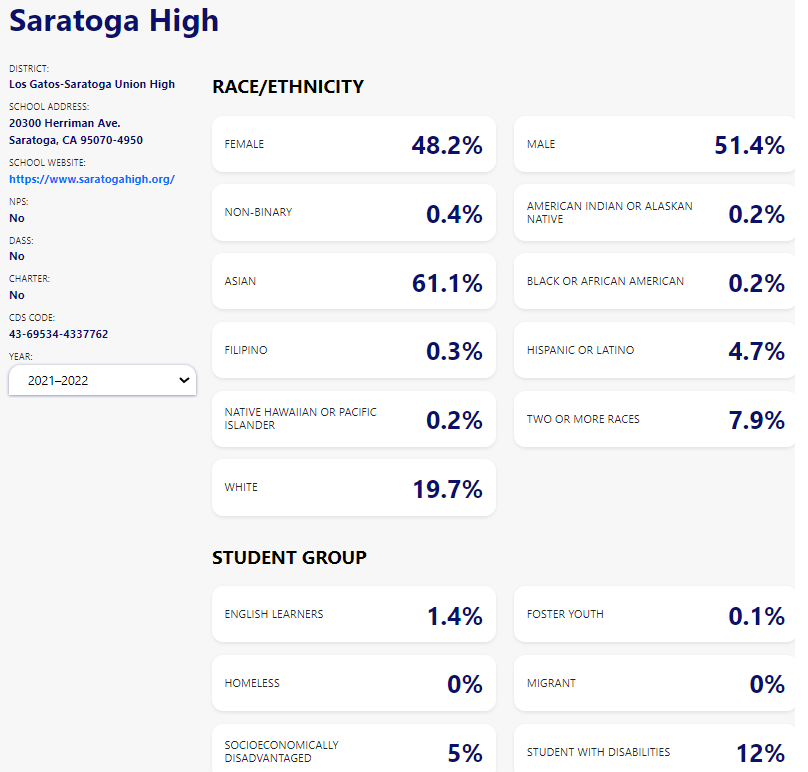
Task: Open the saratogahigh.org school website link
Action: click(92, 179)
